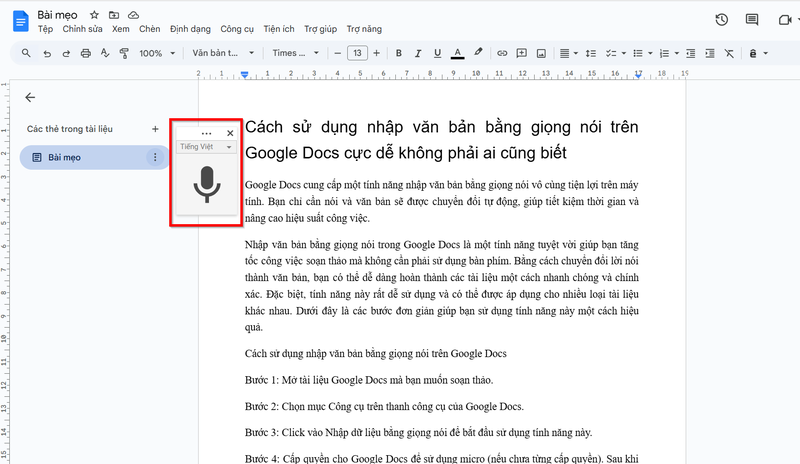The height and width of the screenshot is (464, 800).
Task: Open the highlight color pen
Action: tap(478, 52)
